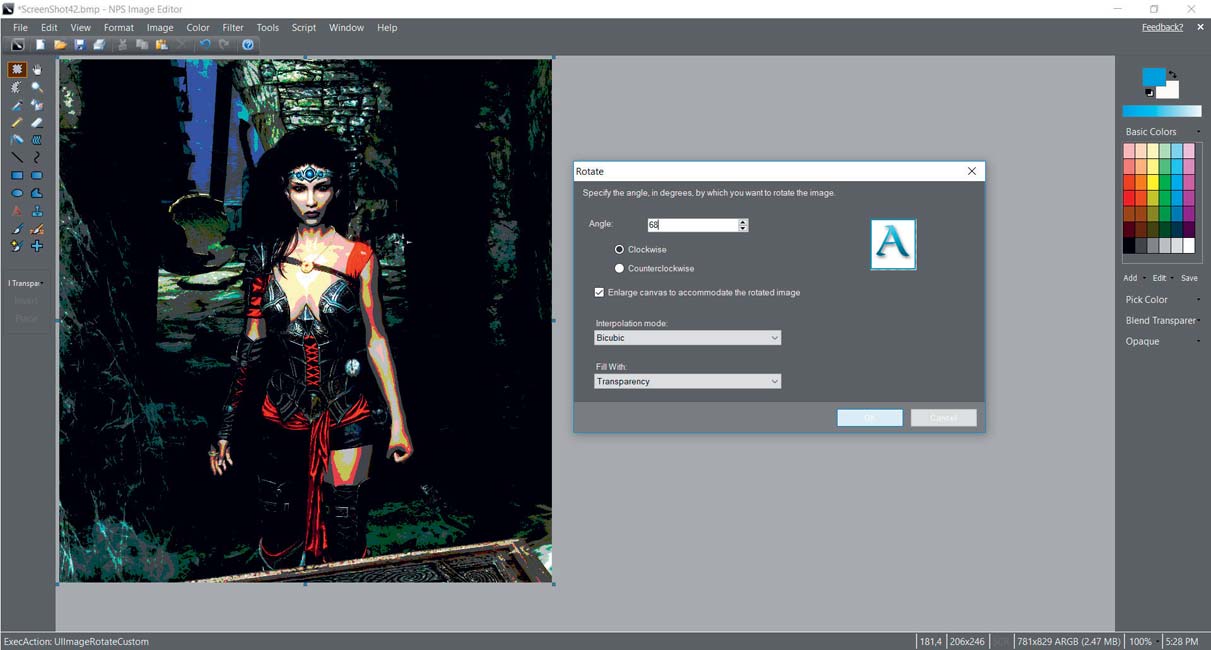Image resolution: width=1211 pixels, height=650 pixels.
Task: Select the Clockwise radio button
Action: (619, 249)
